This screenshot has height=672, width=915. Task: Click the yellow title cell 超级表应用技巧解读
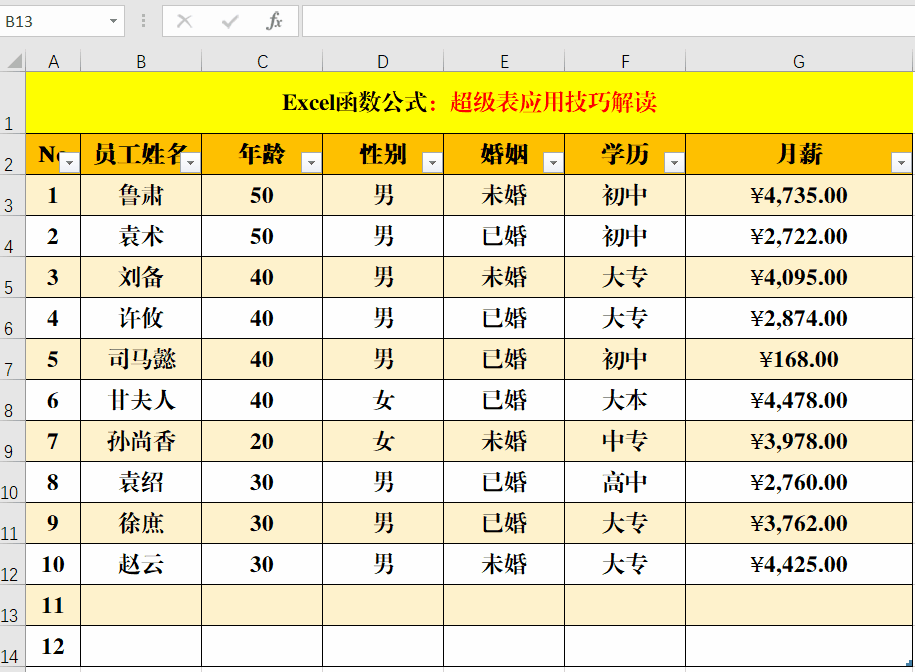click(469, 103)
